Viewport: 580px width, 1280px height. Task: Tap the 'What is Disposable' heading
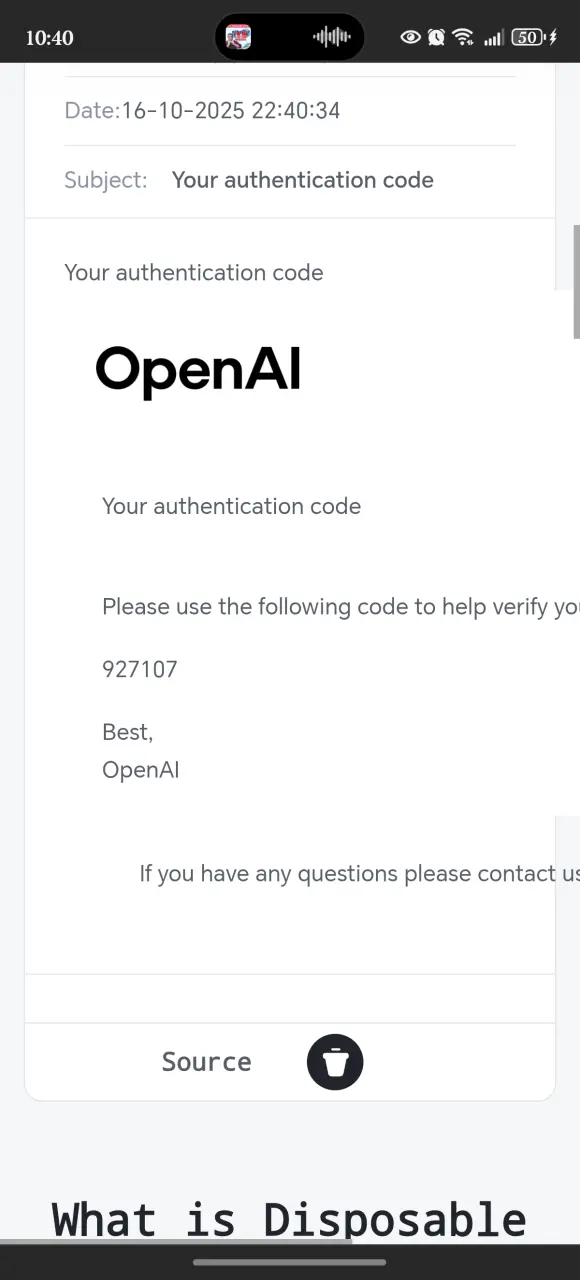click(x=289, y=1220)
